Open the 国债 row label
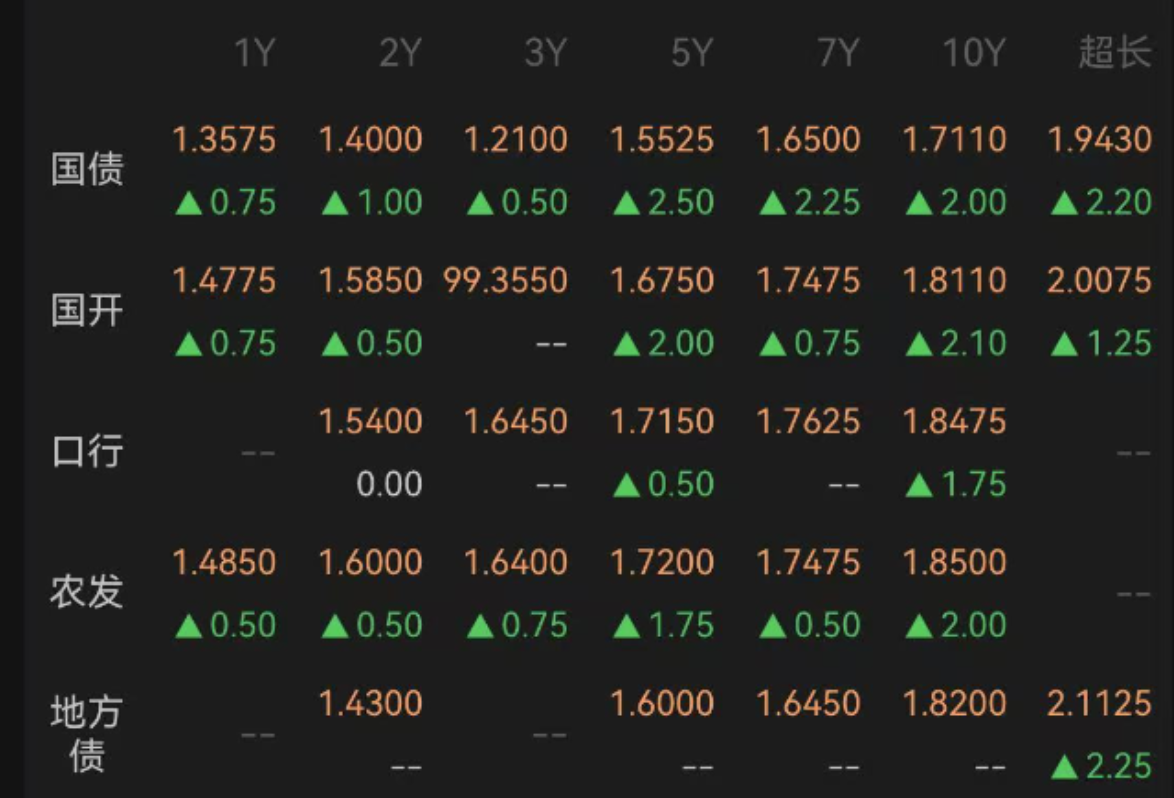Screen dimensions: 1174x798 coord(87,169)
